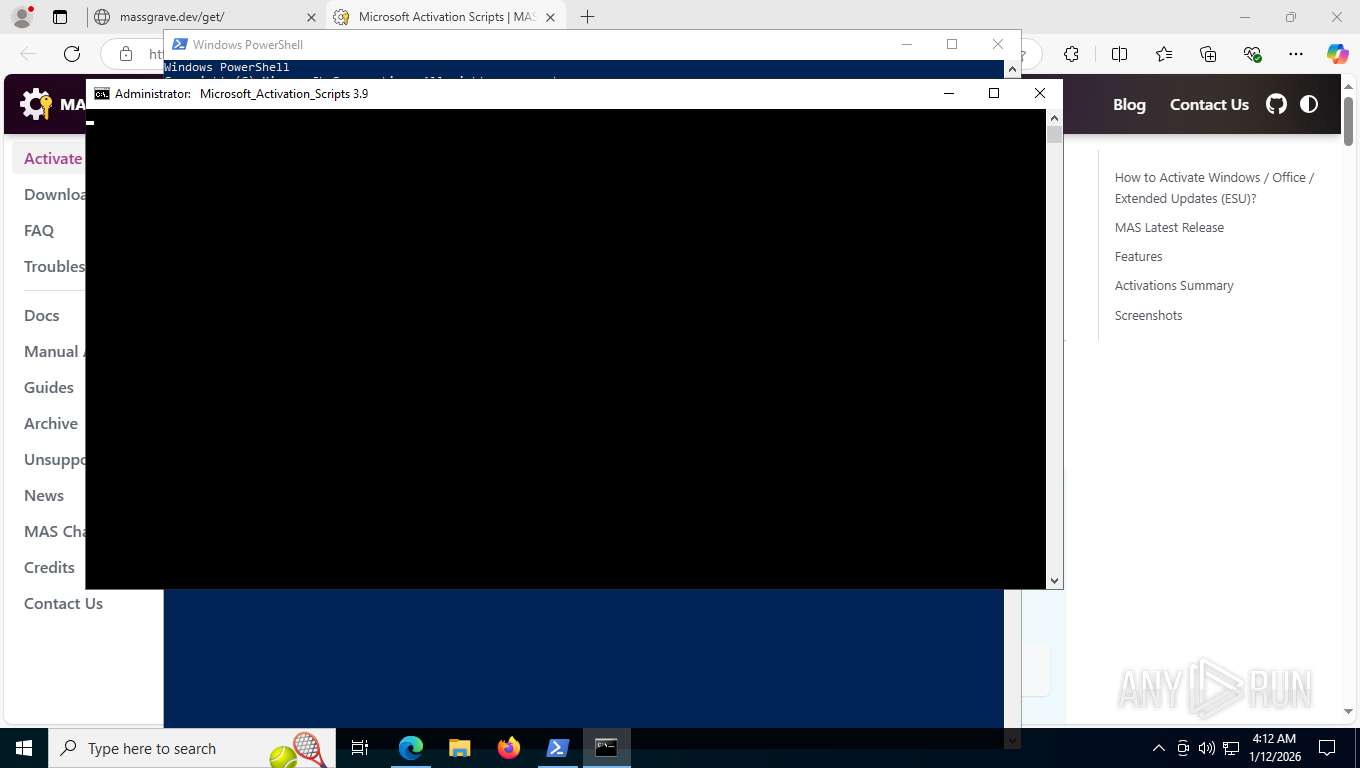Click the webpage scrollbar down arrow

[x=1349, y=712]
